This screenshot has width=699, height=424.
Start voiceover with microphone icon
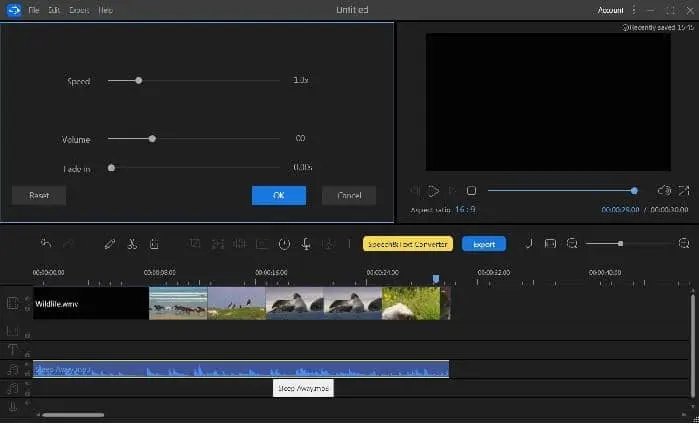[x=306, y=244]
